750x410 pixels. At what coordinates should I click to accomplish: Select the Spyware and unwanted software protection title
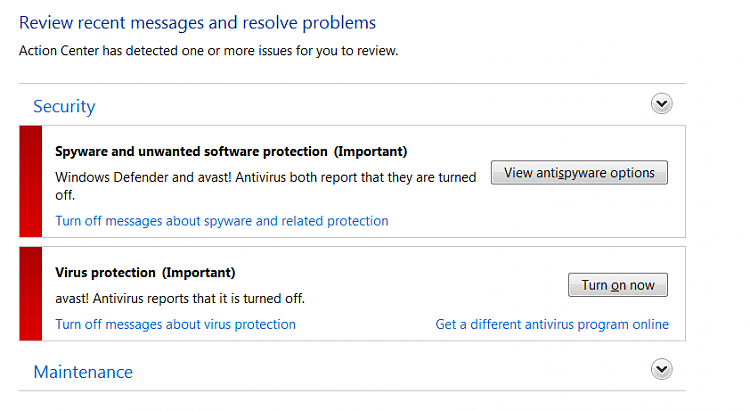(x=191, y=152)
